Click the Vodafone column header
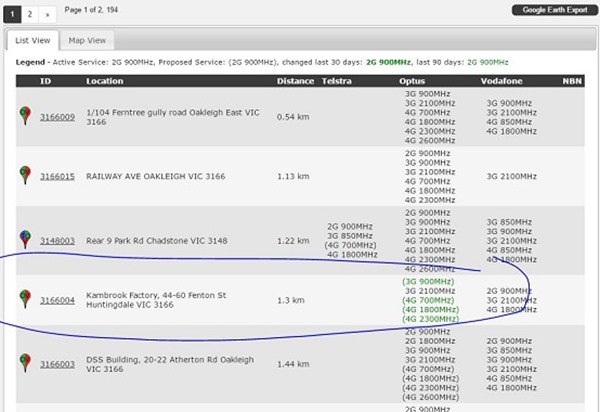 tap(501, 81)
